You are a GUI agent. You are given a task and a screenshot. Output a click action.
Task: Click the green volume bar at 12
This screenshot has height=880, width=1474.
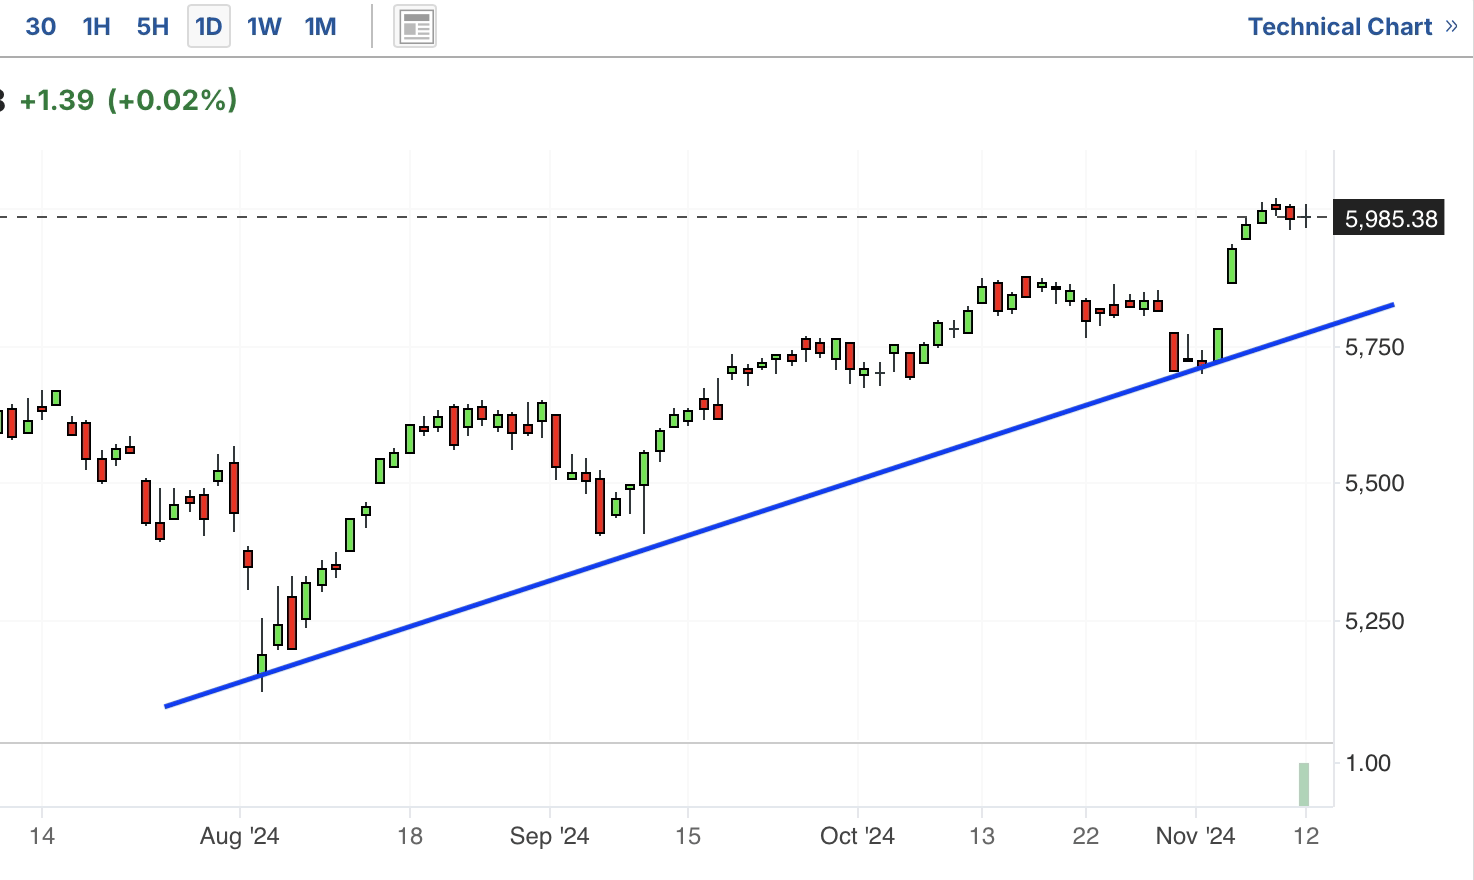coord(1304,784)
